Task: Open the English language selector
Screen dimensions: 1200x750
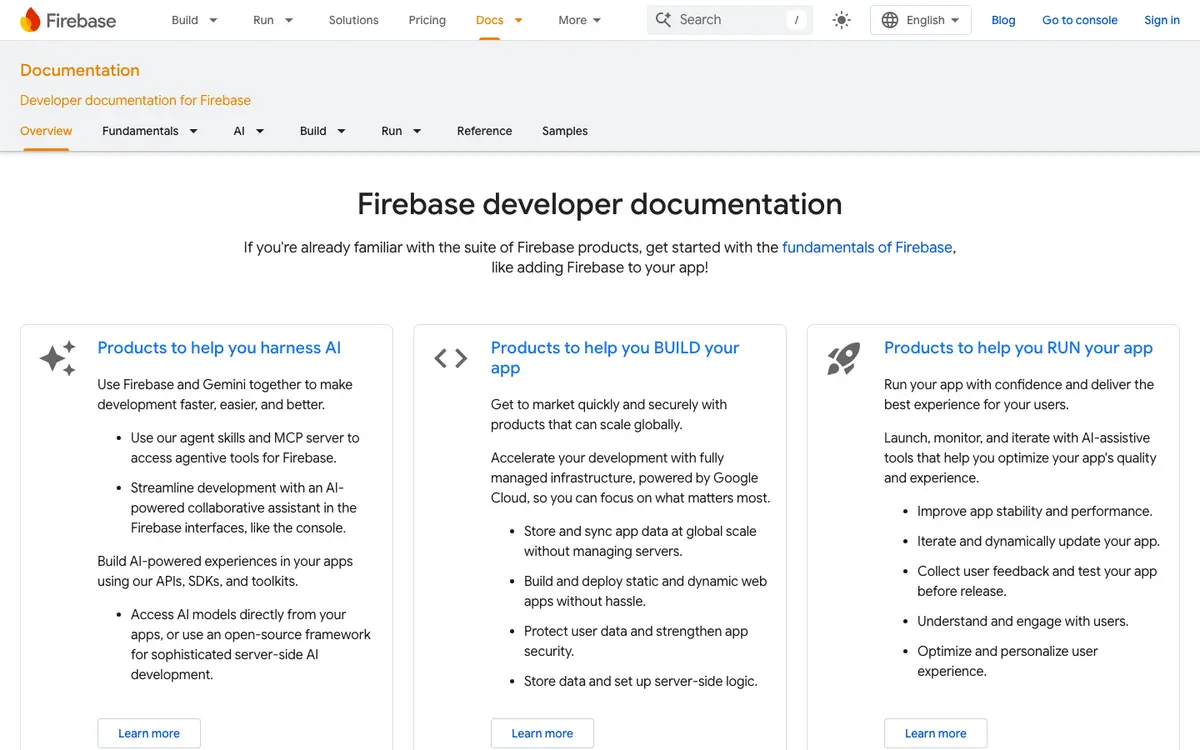Action: [x=921, y=20]
